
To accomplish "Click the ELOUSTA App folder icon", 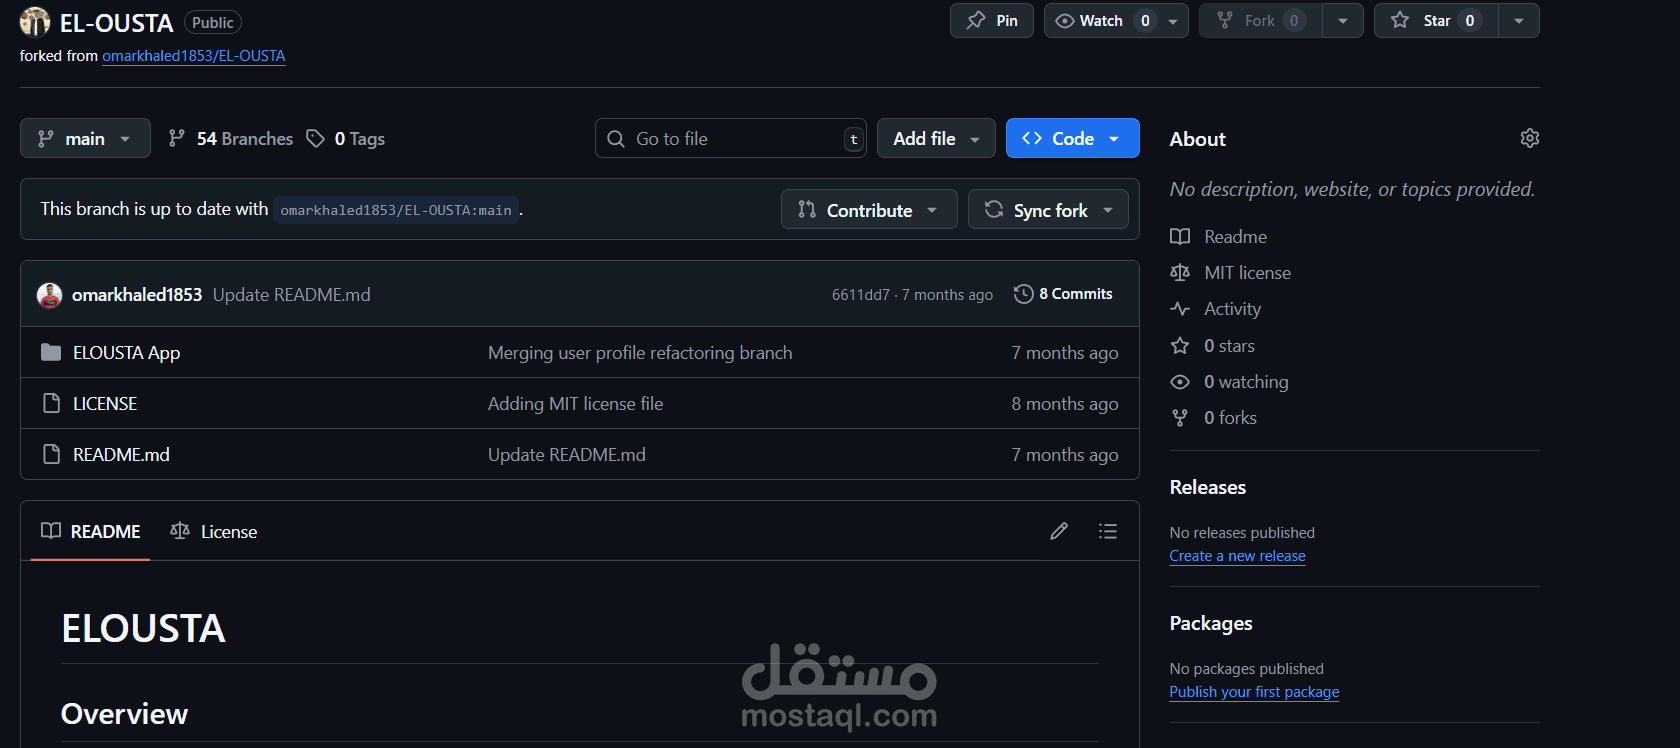I will (x=51, y=352).
